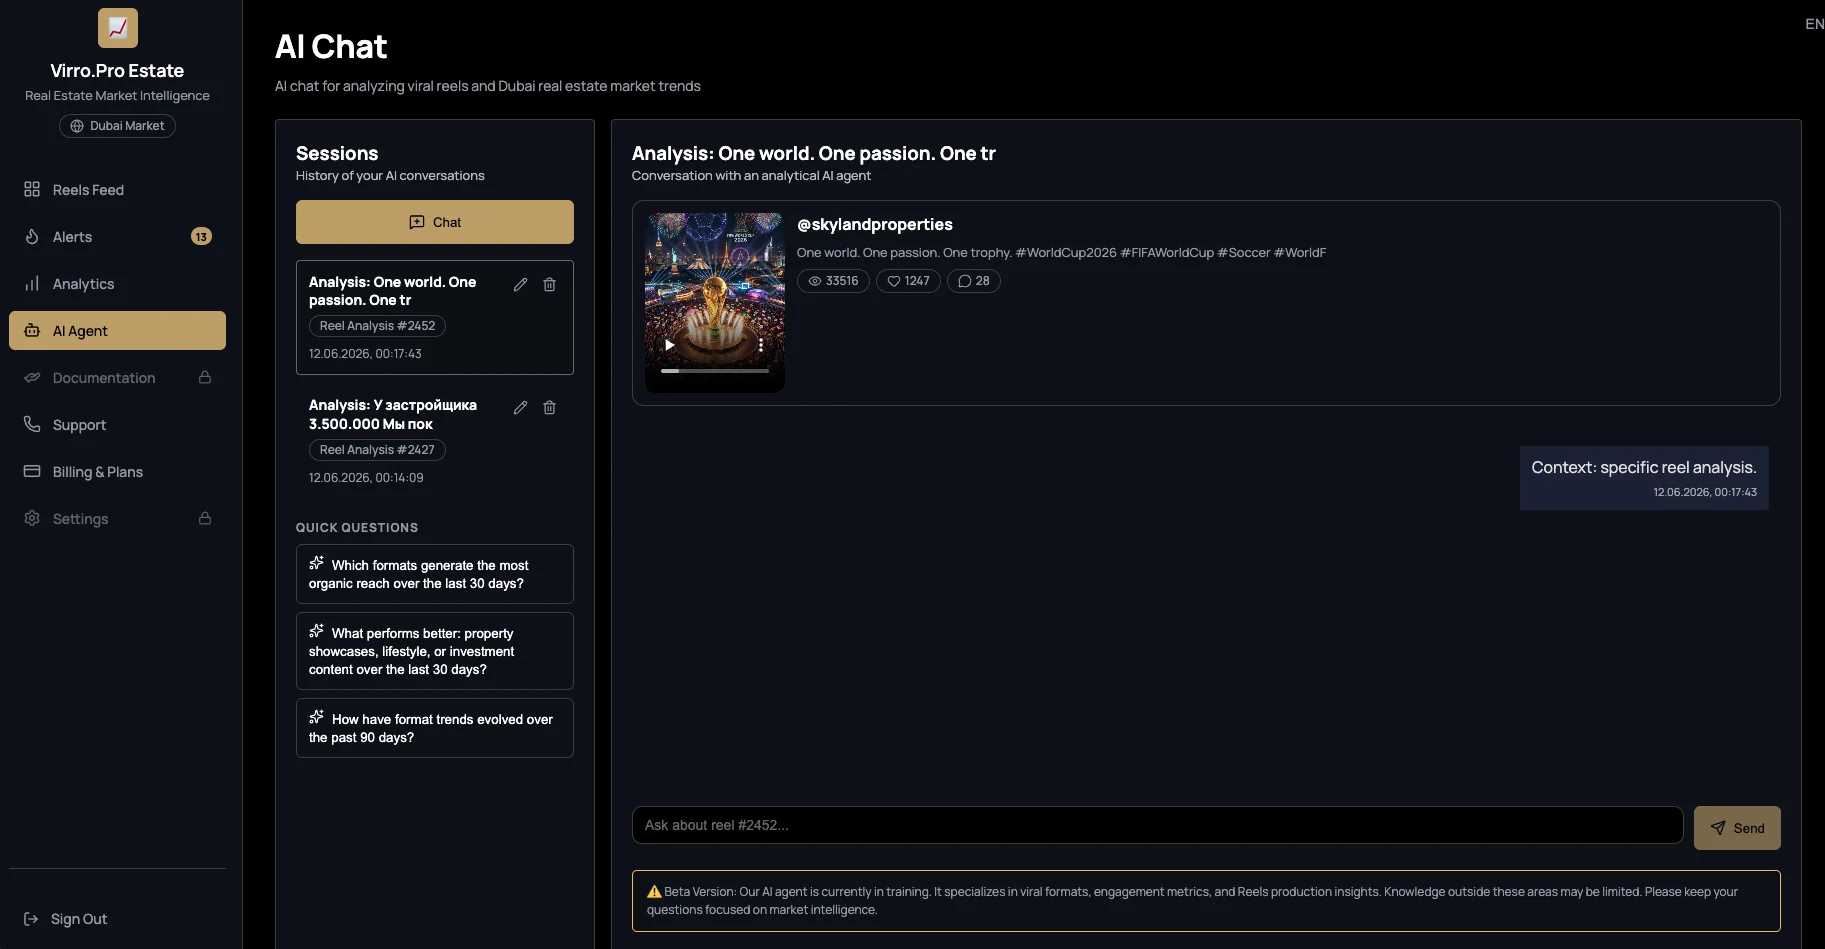Play the reel video thumbnail
Viewport: 1825px width, 949px height.
point(670,345)
